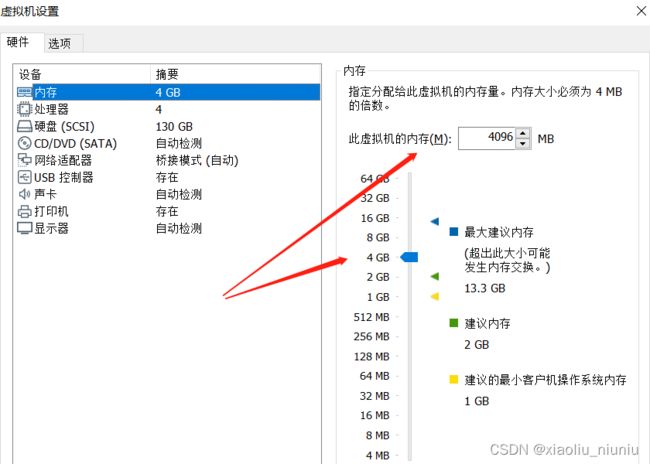Decrease memory with the down spinner arrow
Image resolution: width=650 pixels, height=464 pixels.
click(x=523, y=143)
